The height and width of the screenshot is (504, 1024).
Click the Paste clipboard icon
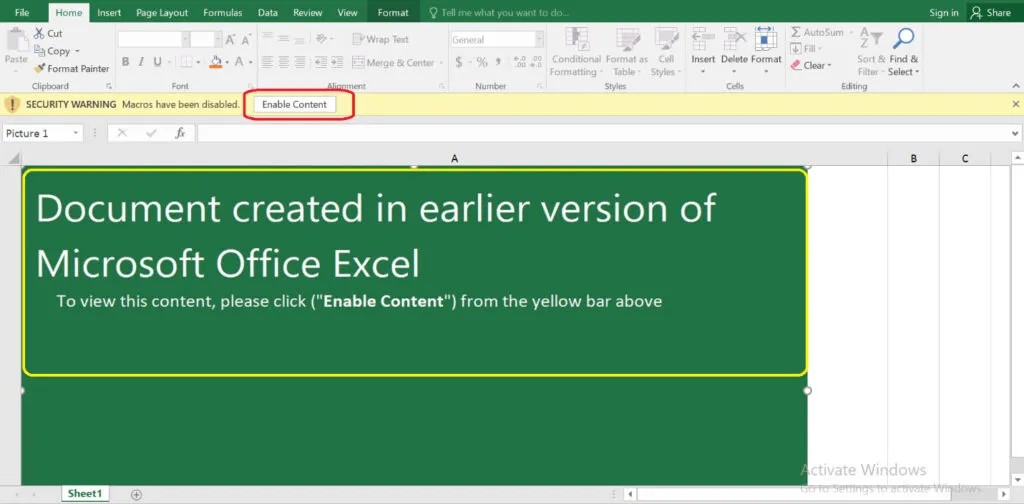[x=16, y=39]
